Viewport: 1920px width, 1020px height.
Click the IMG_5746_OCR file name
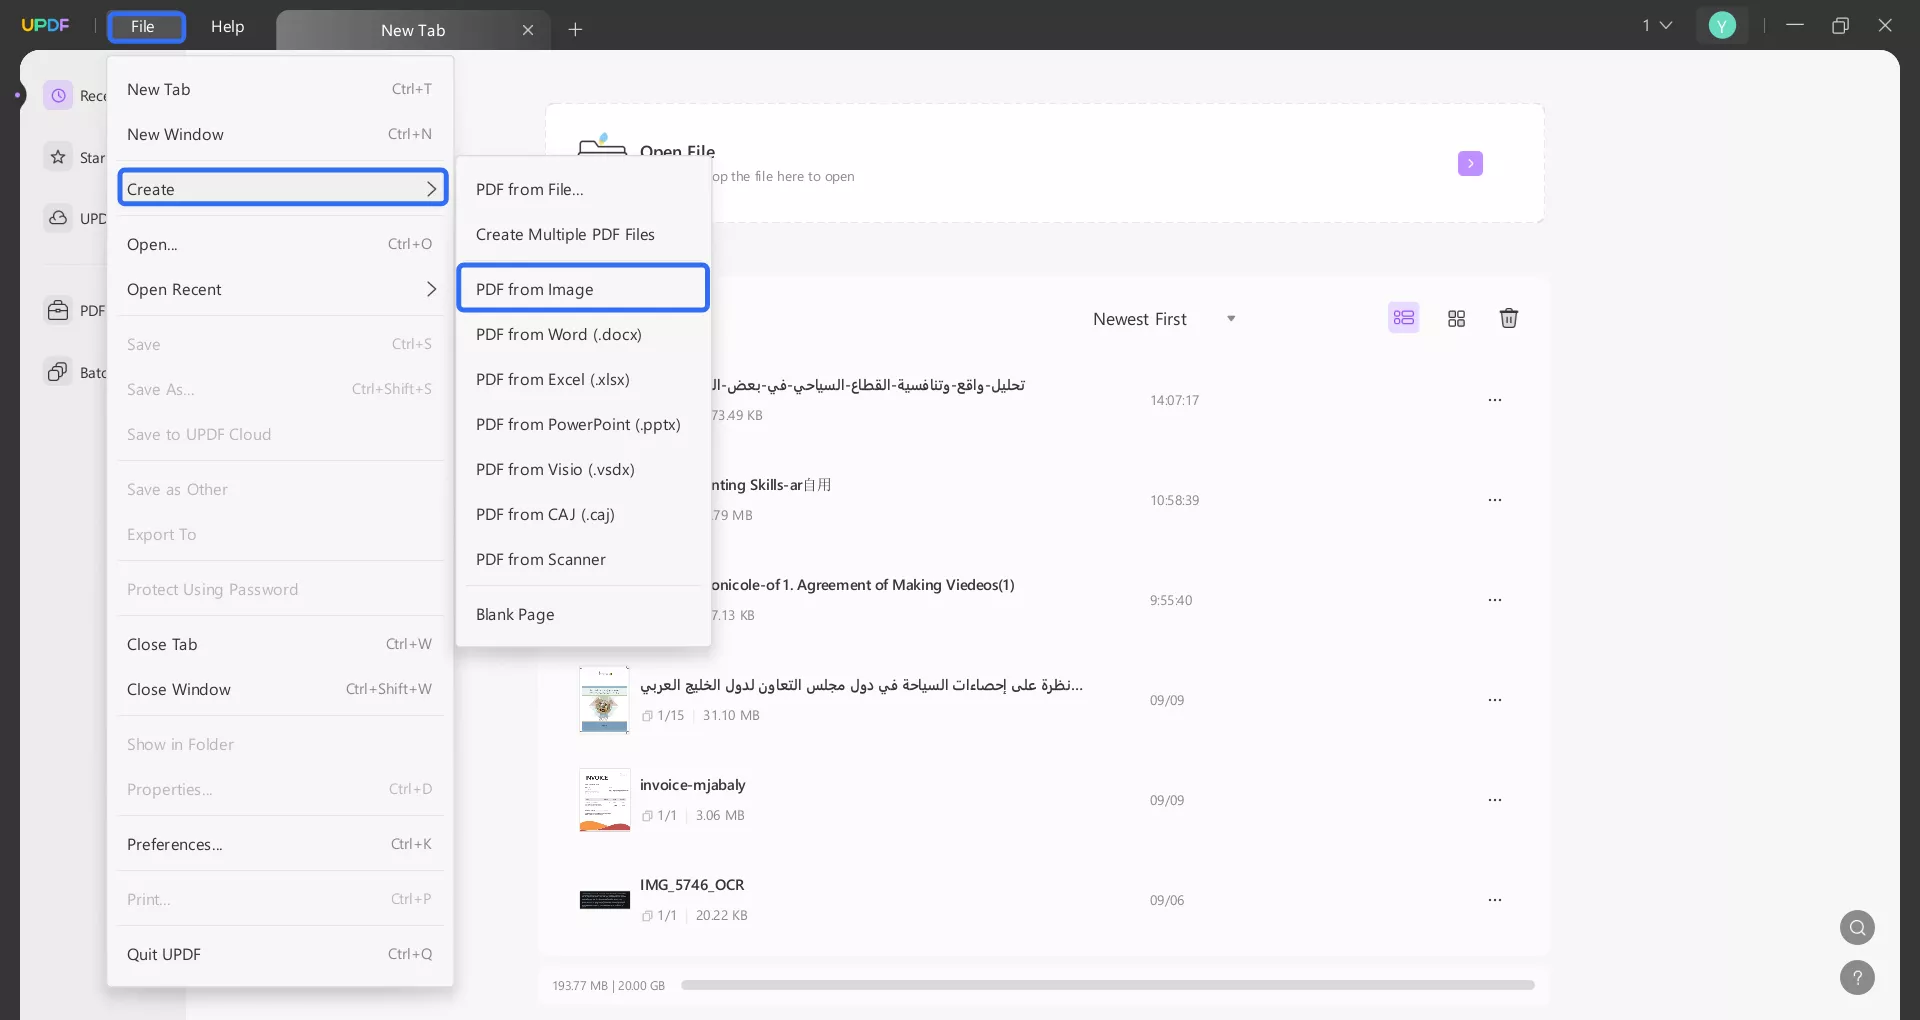click(692, 885)
